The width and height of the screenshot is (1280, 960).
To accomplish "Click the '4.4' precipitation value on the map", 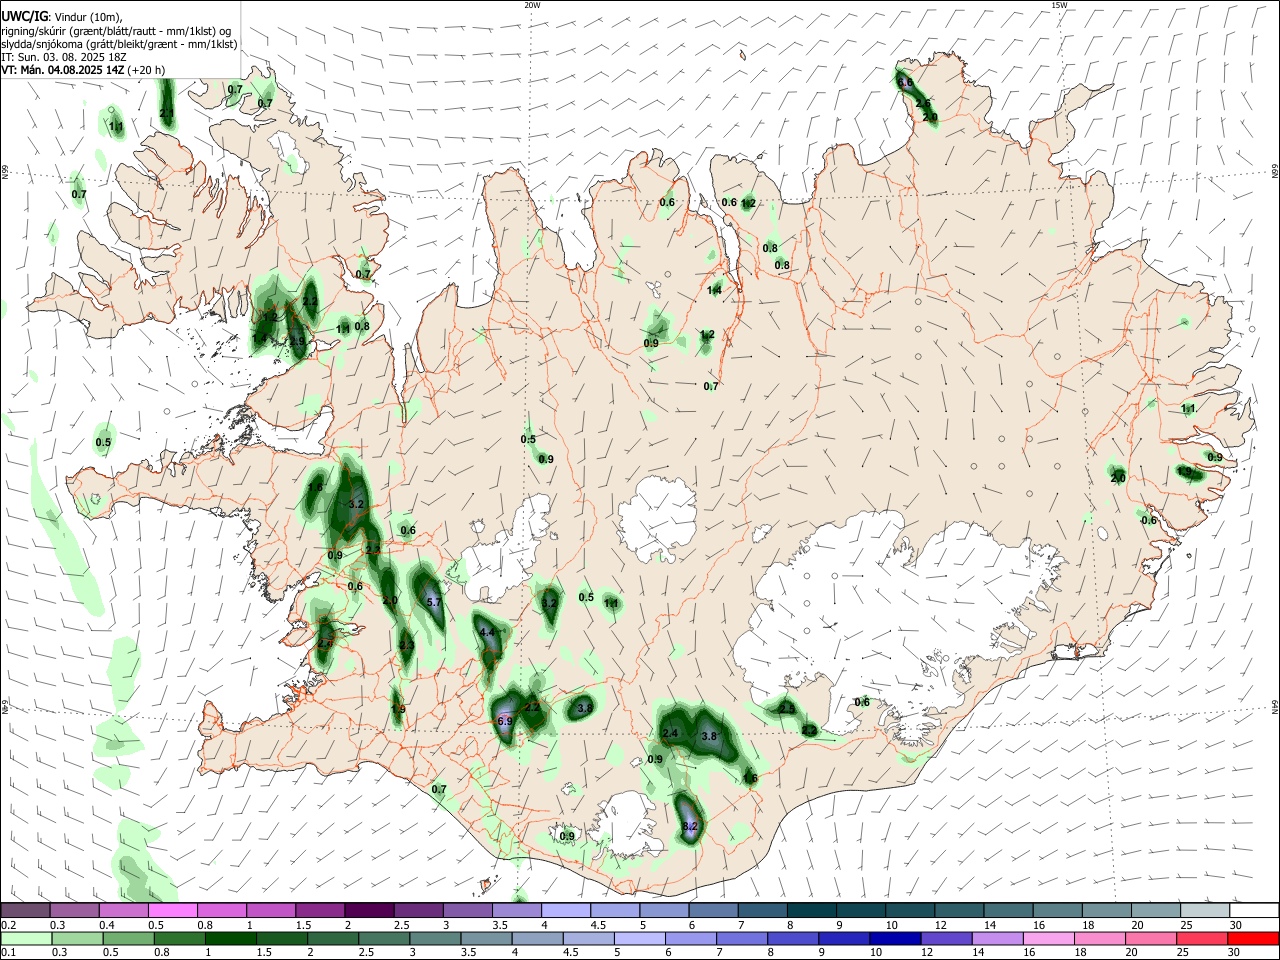I will coord(488,633).
